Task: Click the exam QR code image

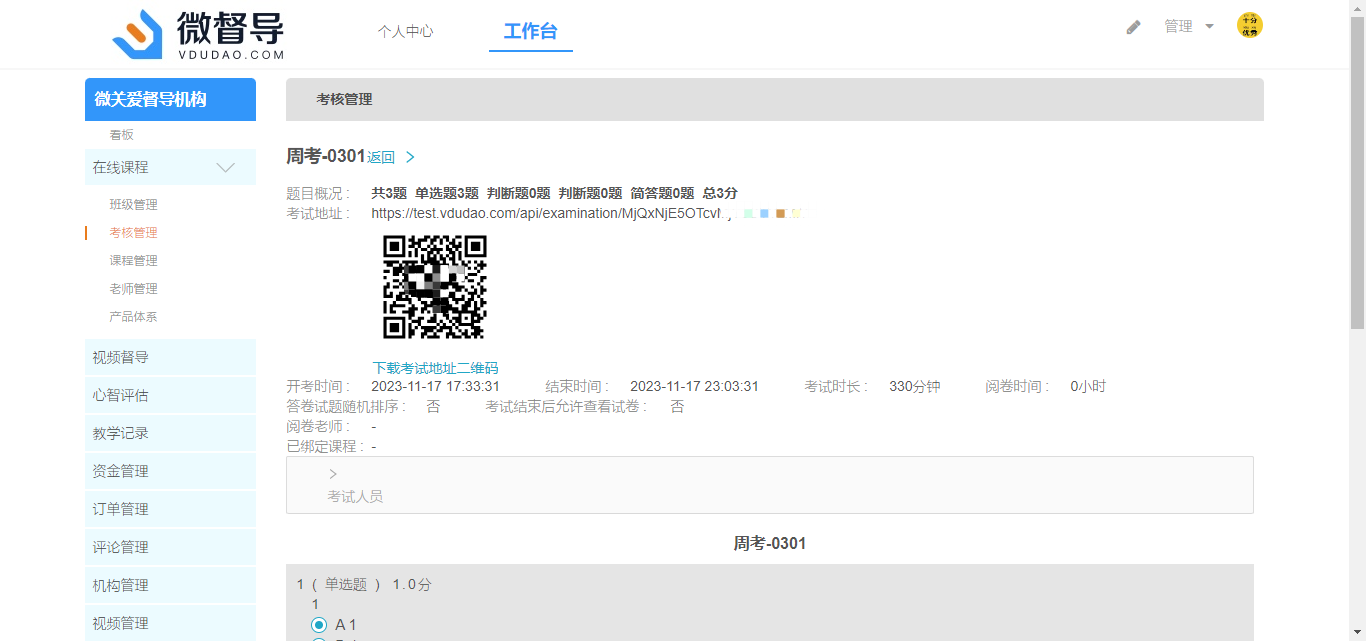Action: 435,287
